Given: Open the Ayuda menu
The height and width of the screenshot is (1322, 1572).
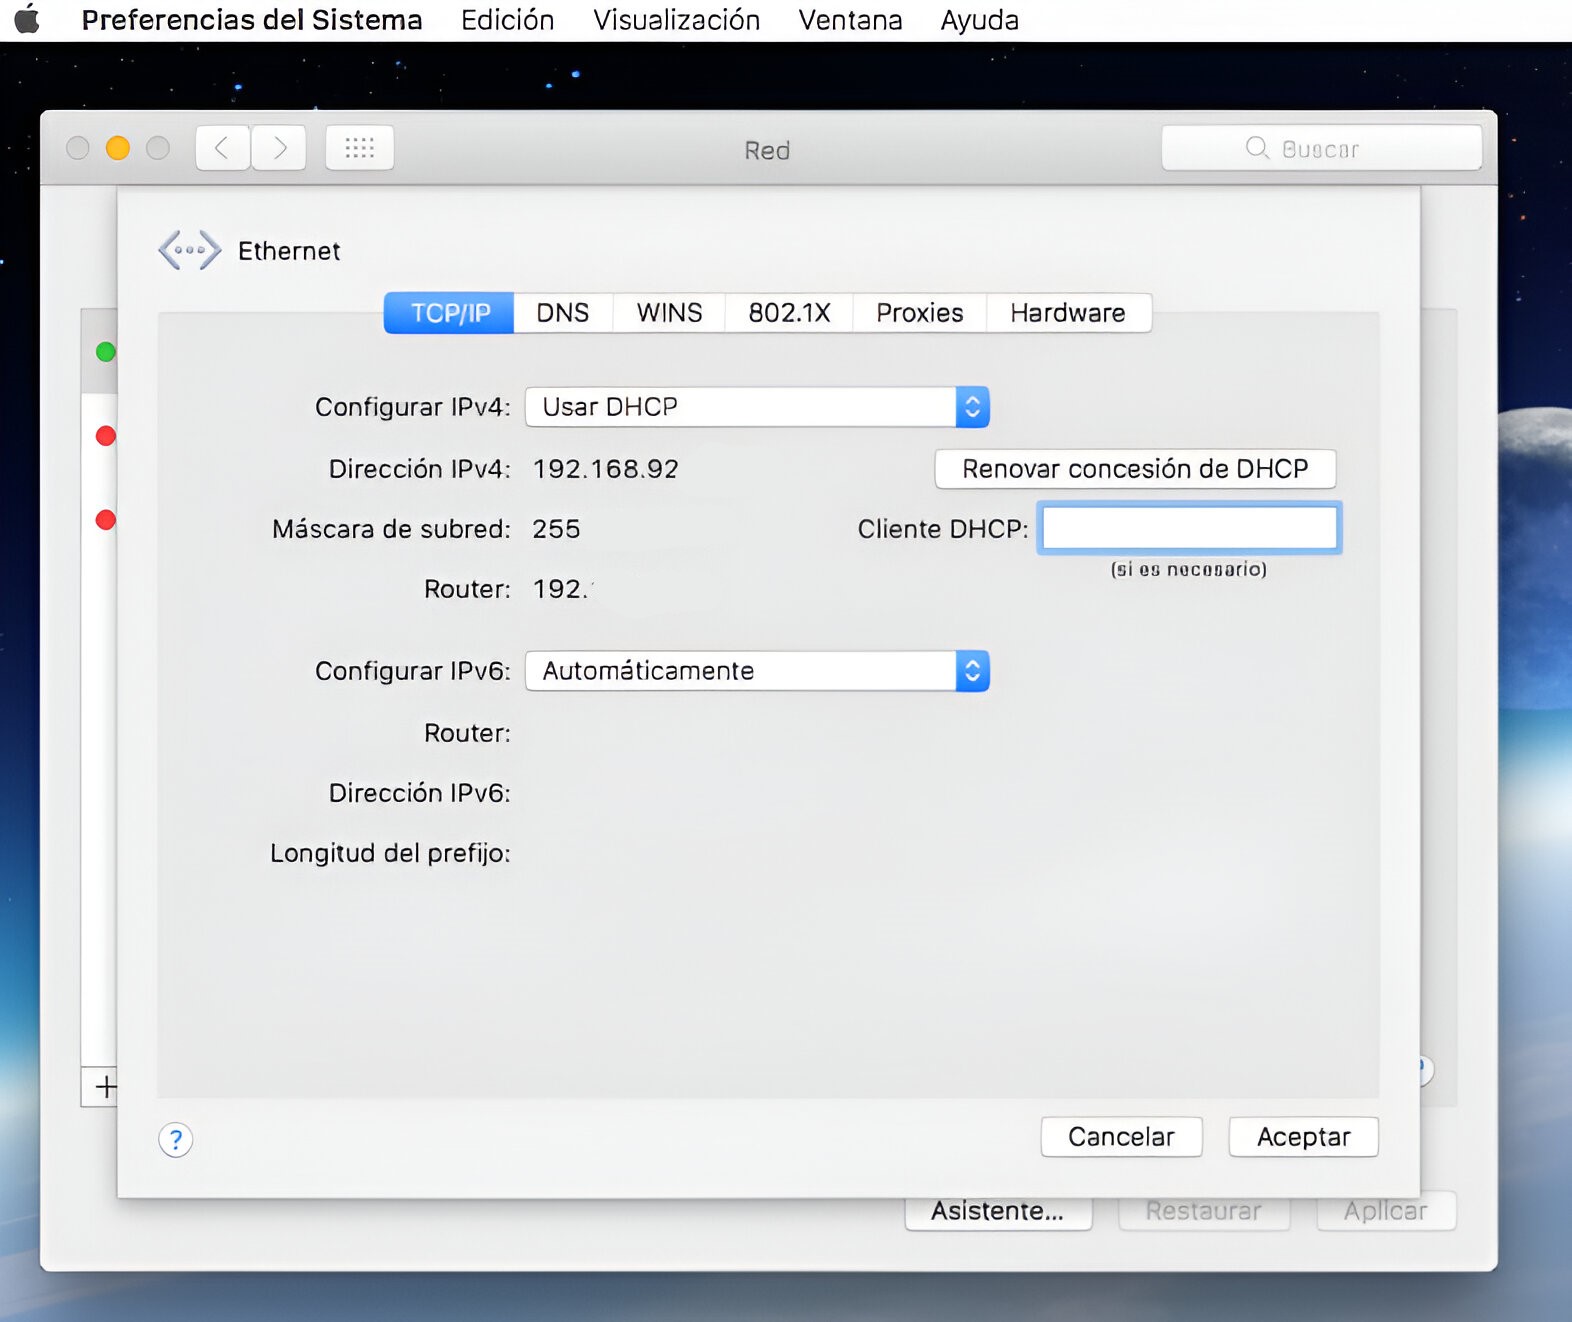Looking at the screenshot, I should coord(979,20).
